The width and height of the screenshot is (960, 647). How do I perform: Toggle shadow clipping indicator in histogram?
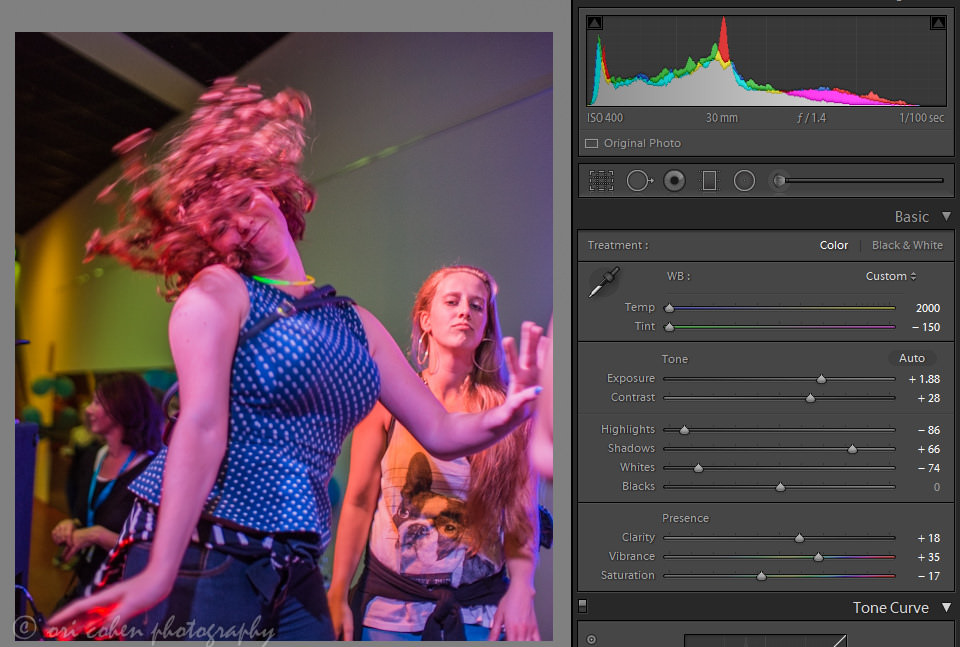pos(594,23)
